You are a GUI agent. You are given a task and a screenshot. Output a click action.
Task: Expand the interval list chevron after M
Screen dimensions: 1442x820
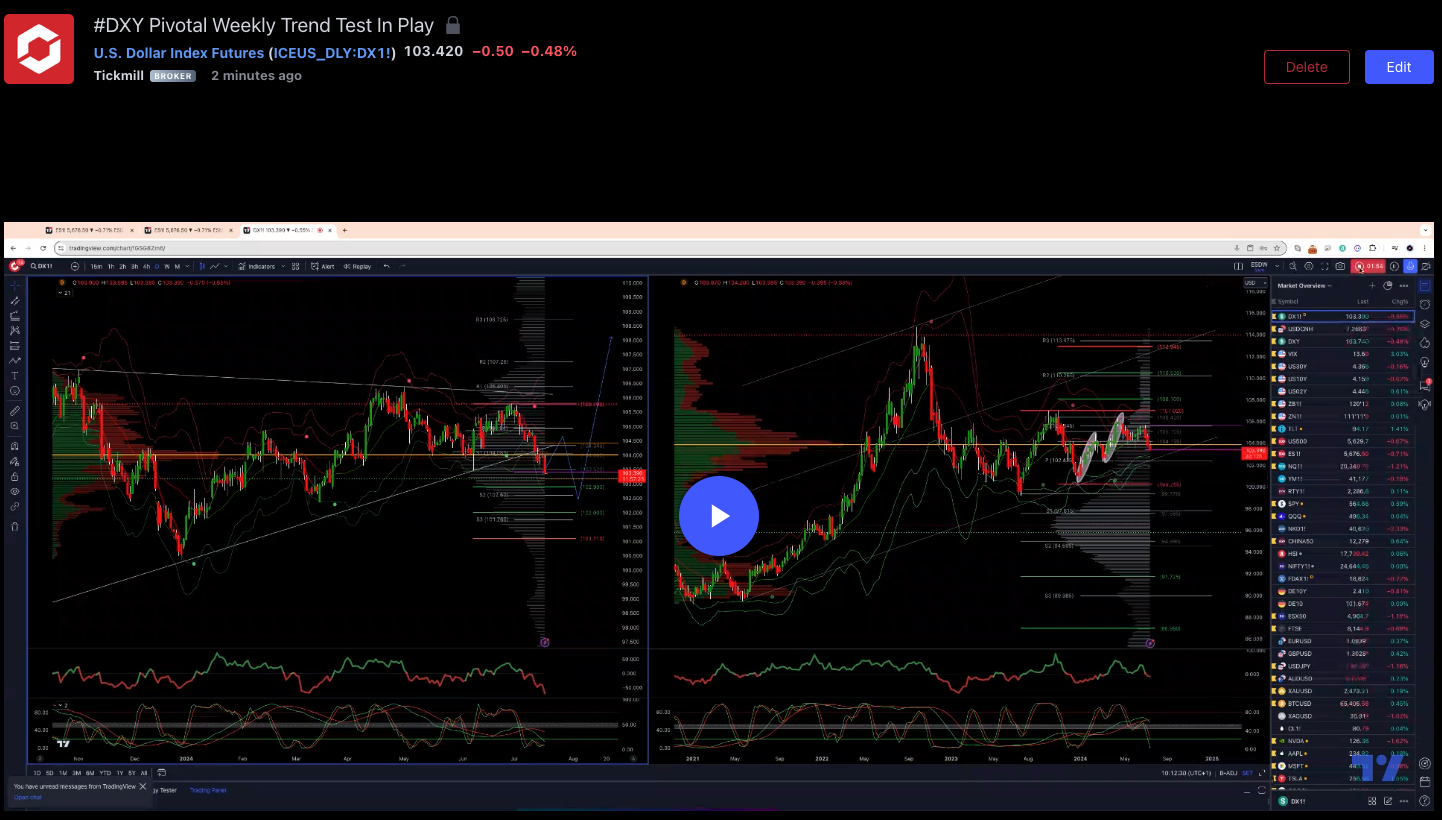[x=187, y=266]
